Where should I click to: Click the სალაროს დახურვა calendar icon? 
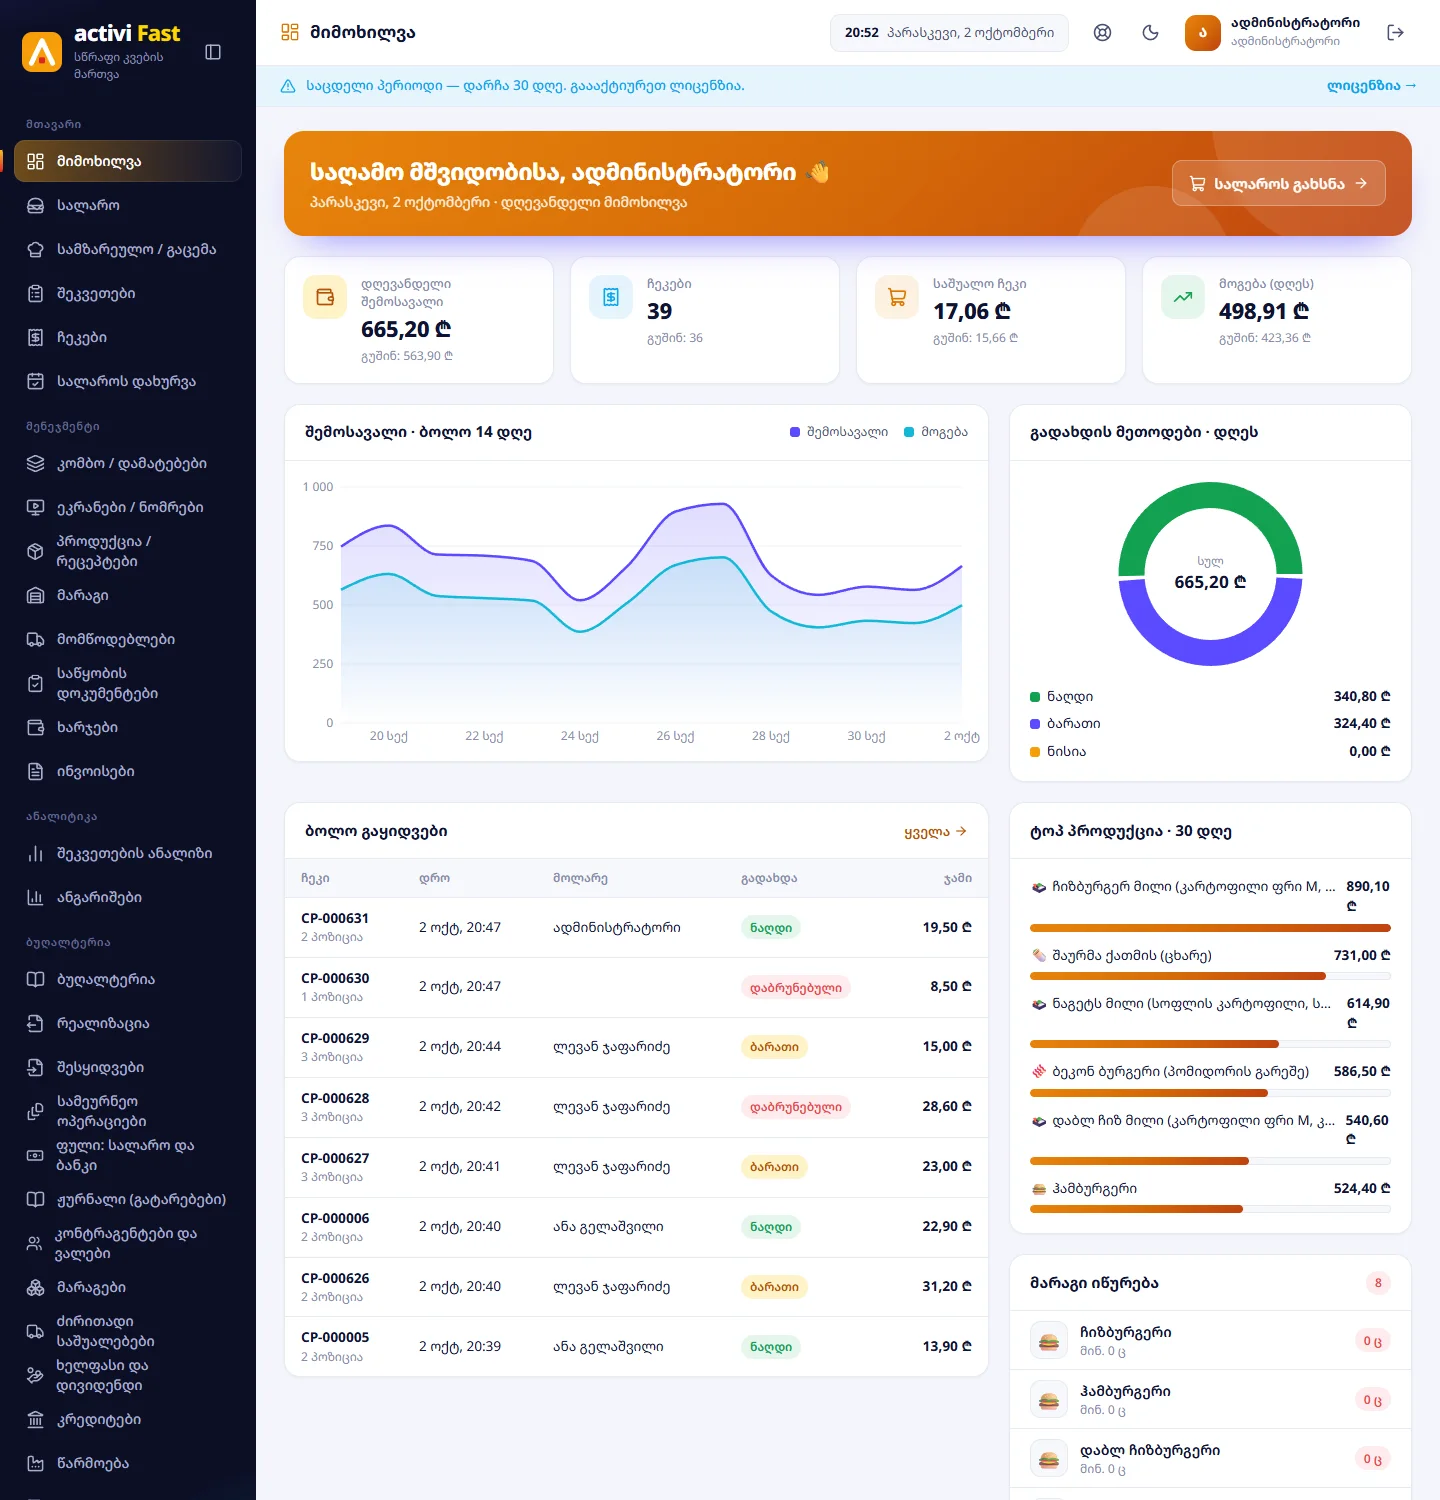coord(35,381)
